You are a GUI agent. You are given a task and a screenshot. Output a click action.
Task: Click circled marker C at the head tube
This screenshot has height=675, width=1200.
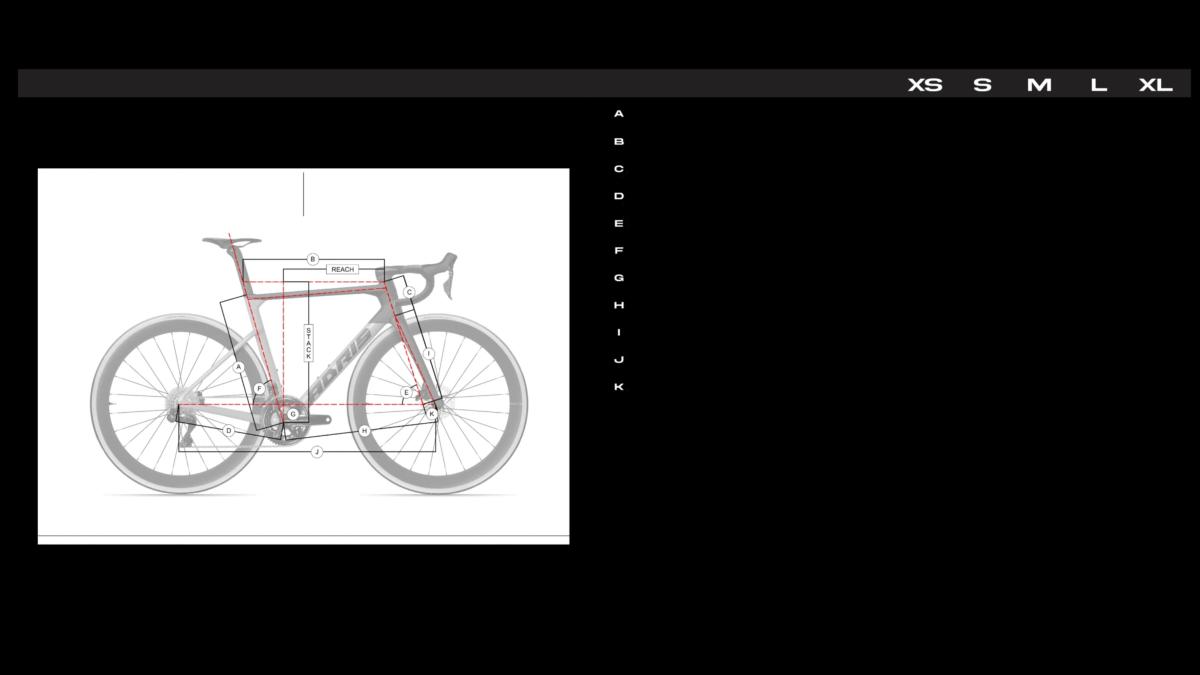pos(409,292)
